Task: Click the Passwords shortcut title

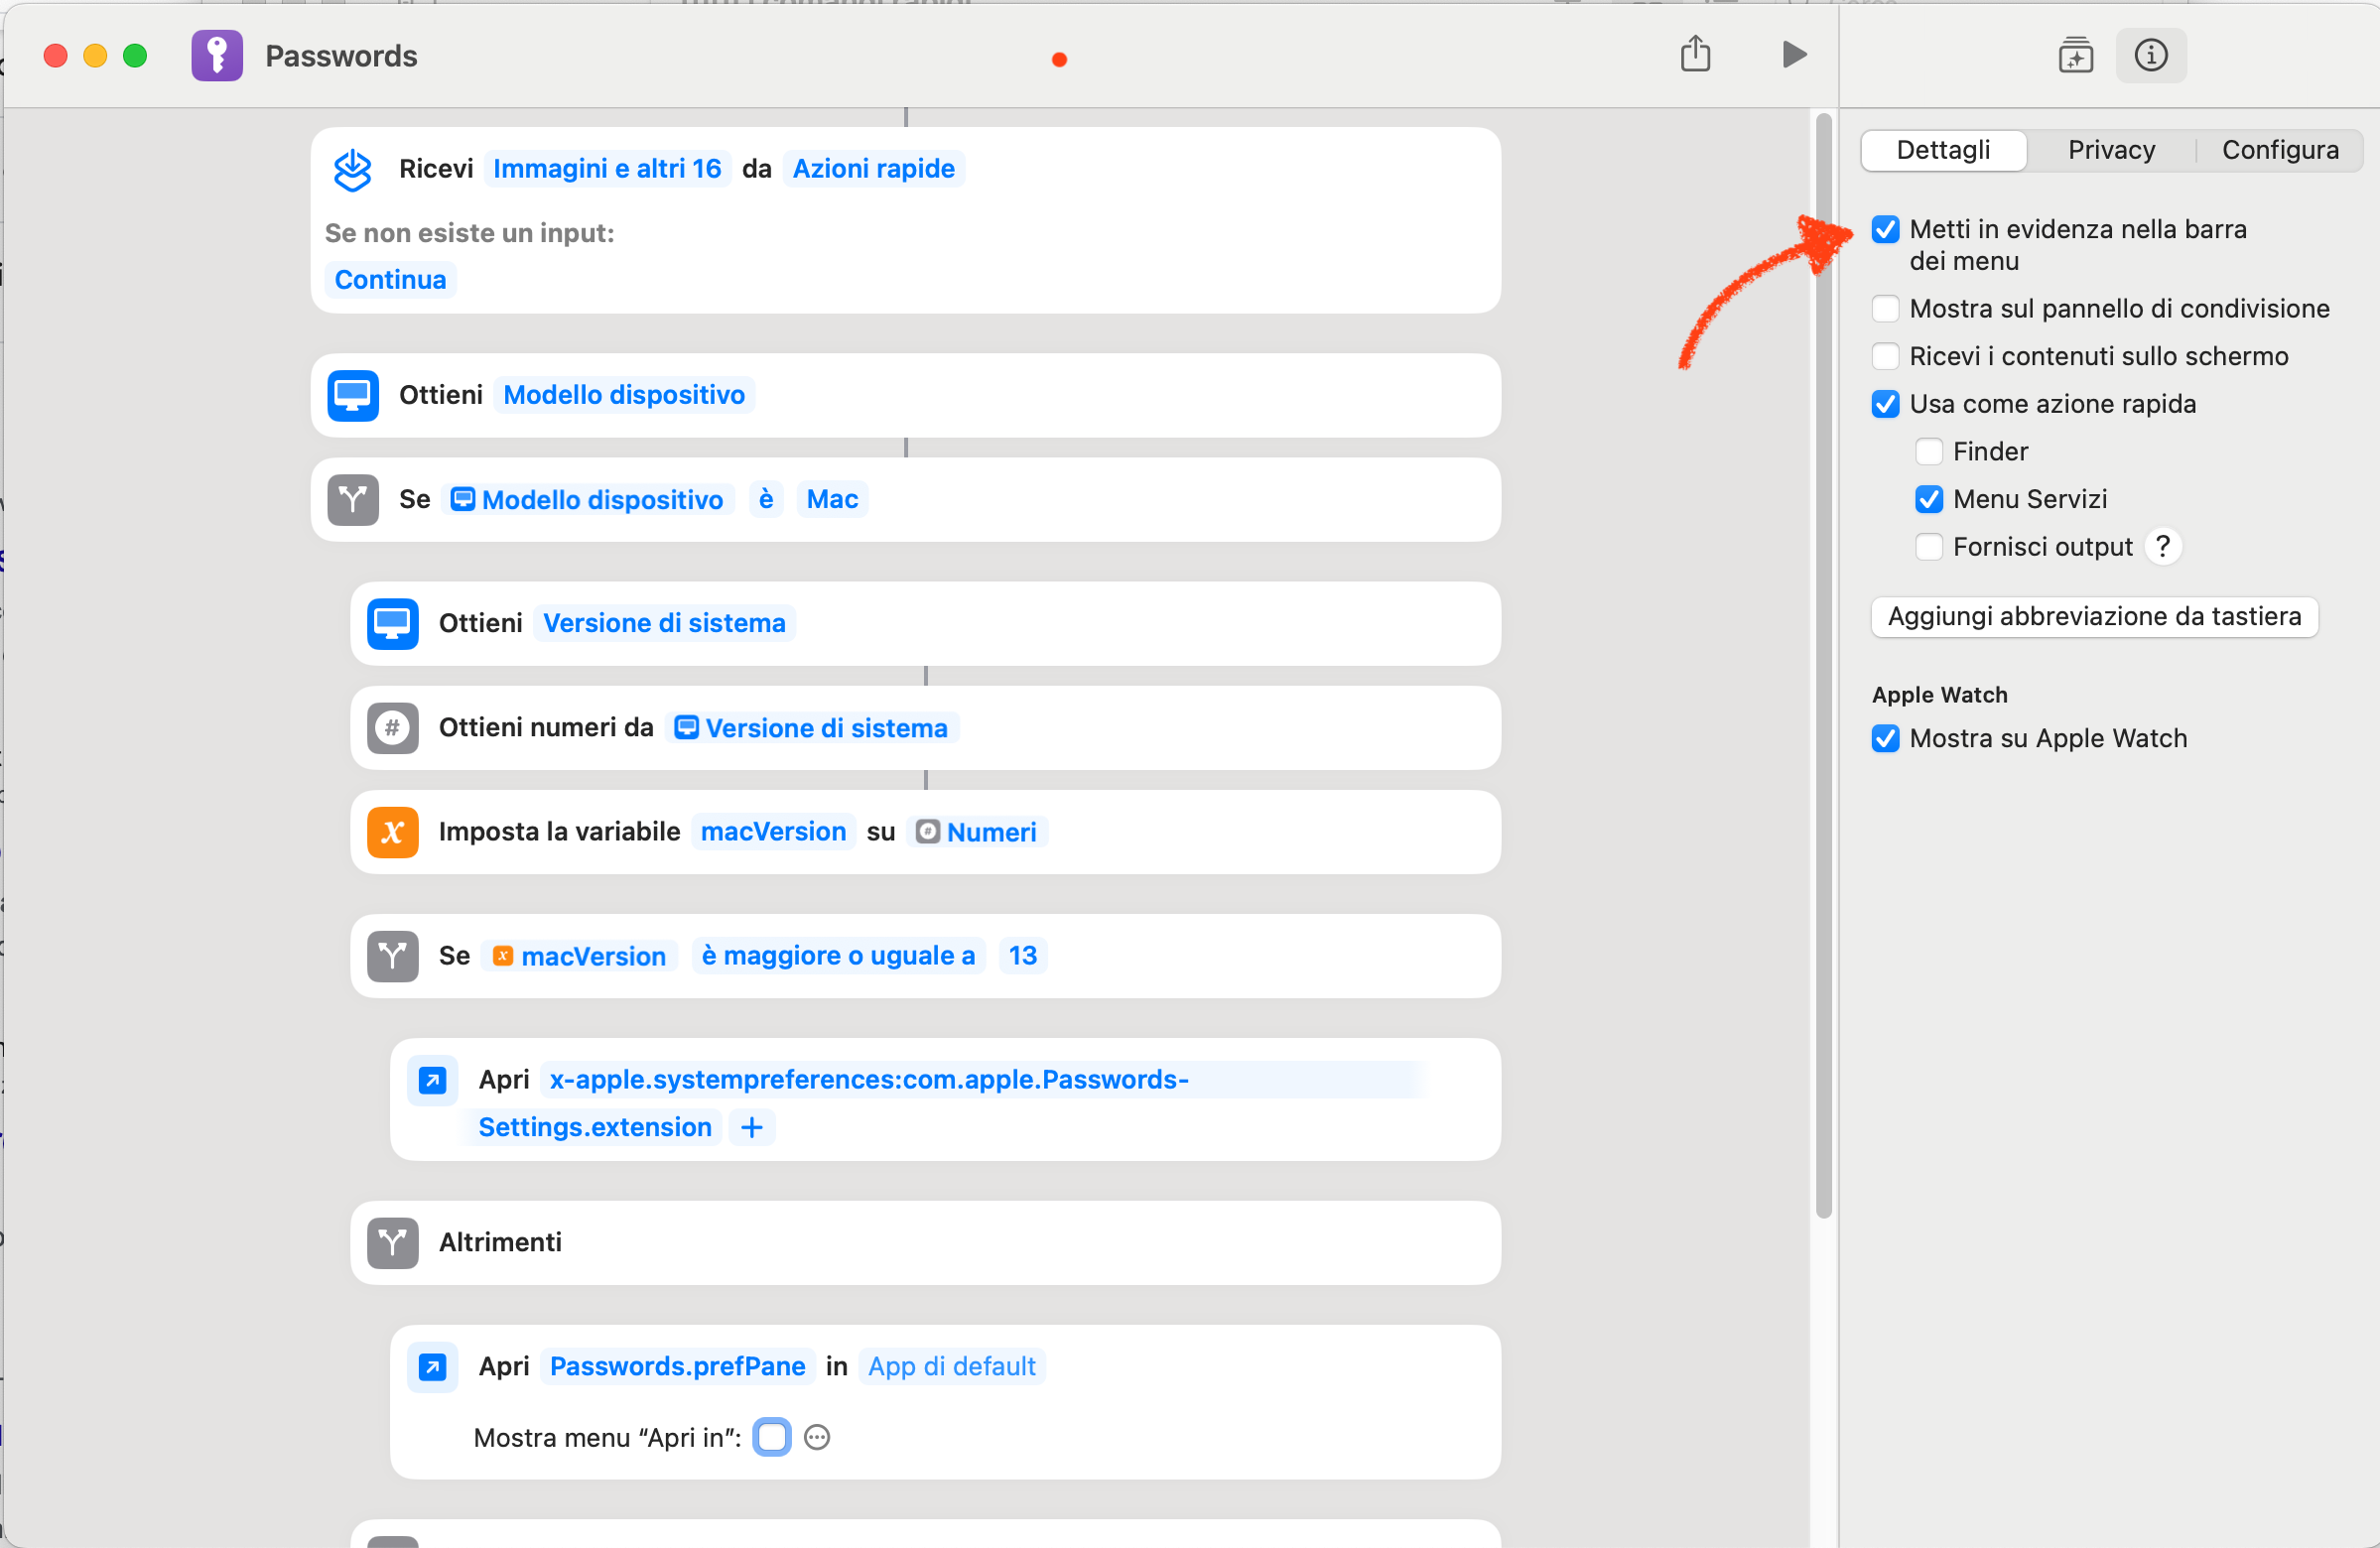Action: [x=341, y=56]
